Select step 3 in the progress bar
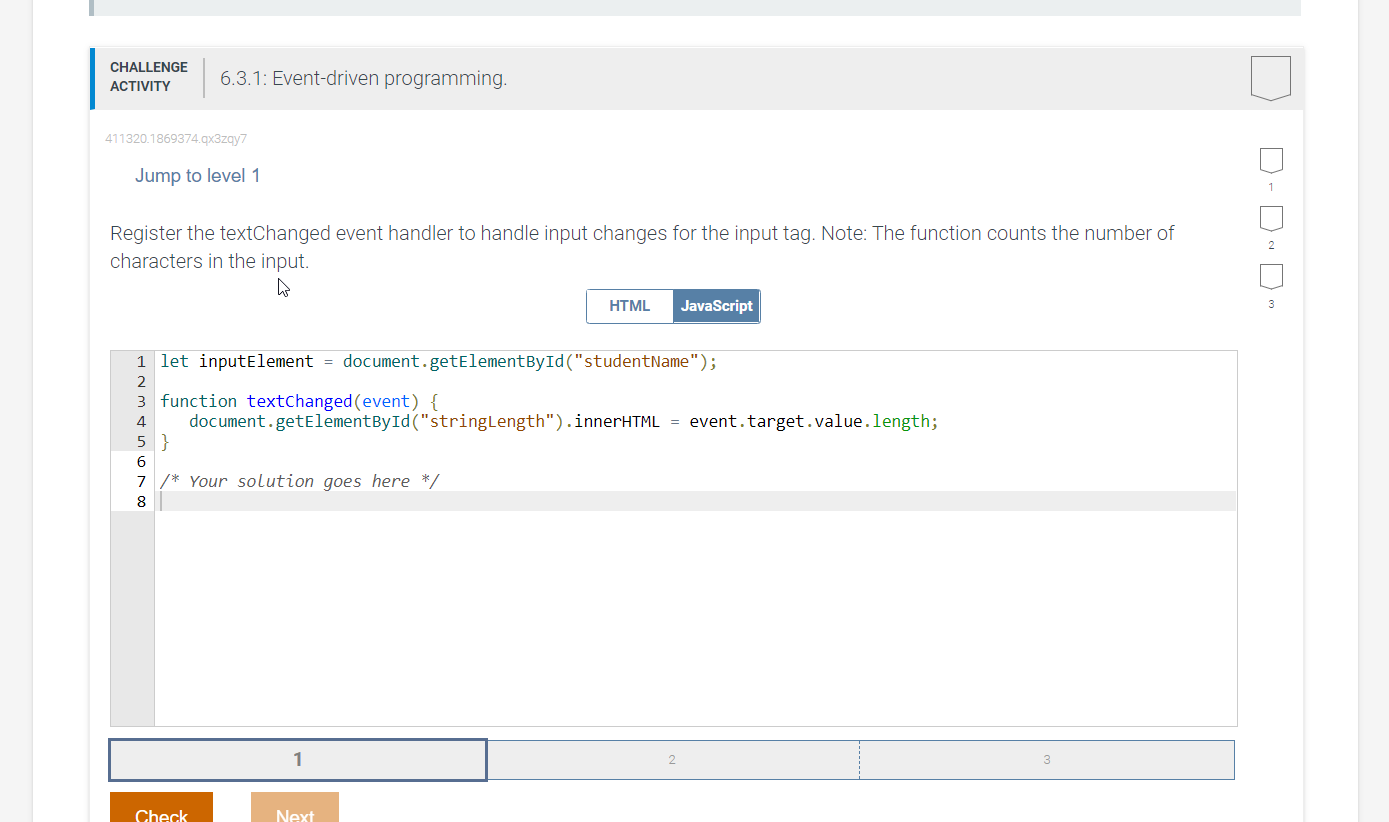 (x=1046, y=759)
